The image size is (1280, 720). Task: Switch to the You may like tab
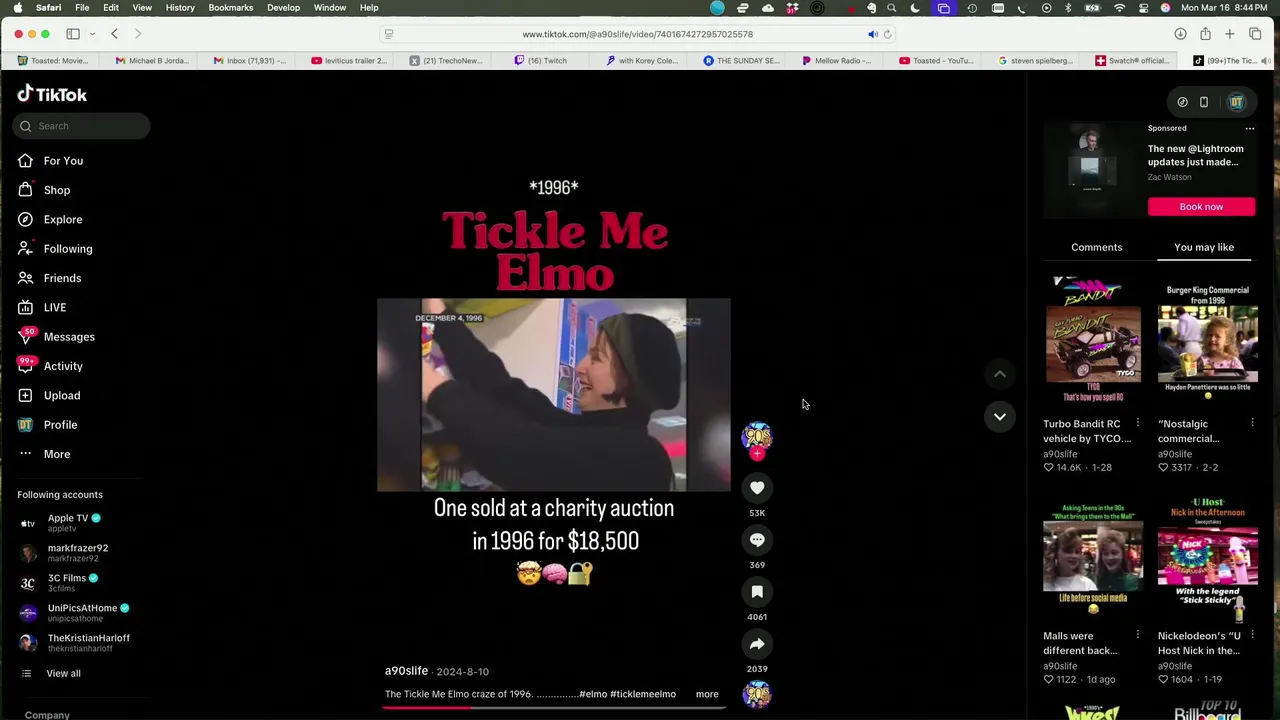pyautogui.click(x=1204, y=247)
